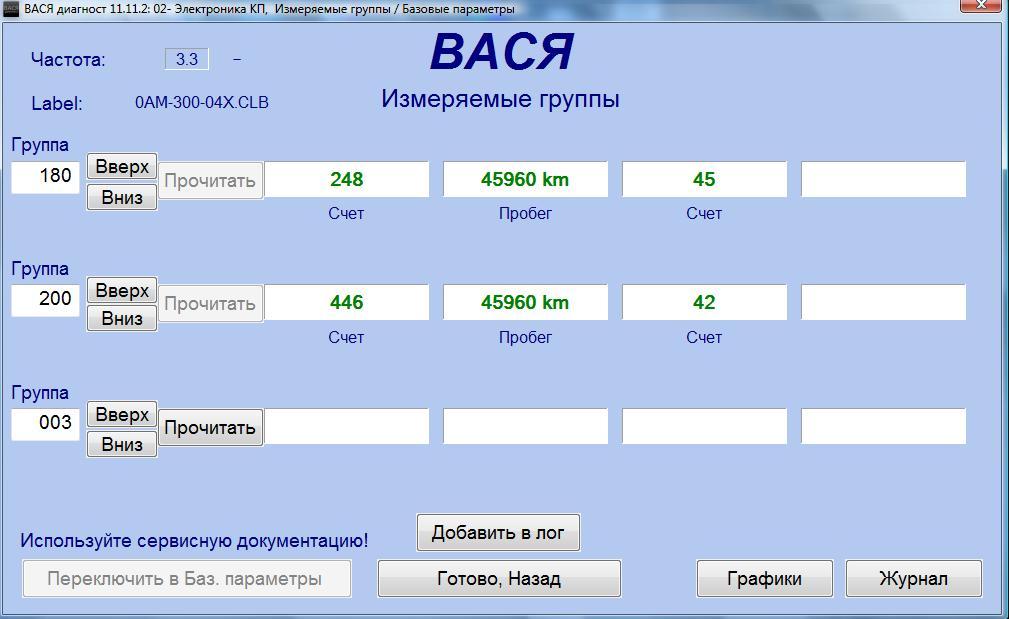
Task: Click Вверх button for group 180
Action: (x=122, y=167)
